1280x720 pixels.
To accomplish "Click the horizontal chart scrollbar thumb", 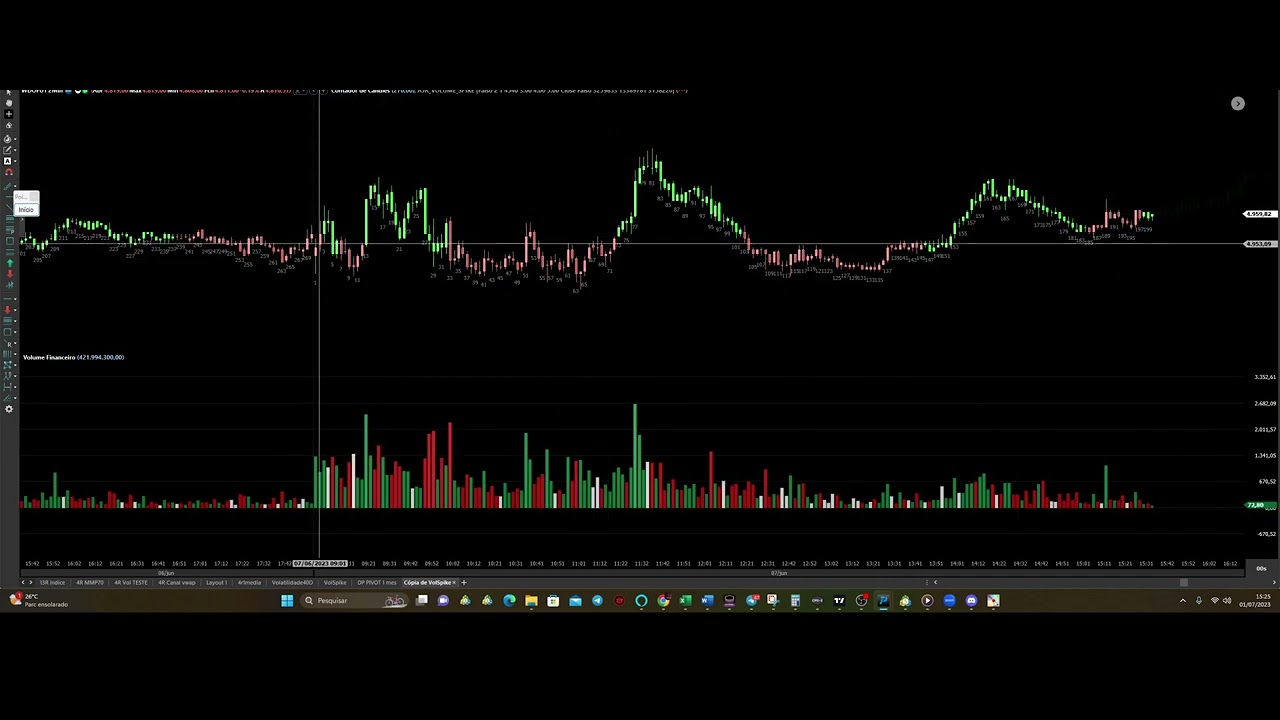I will coord(1184,582).
